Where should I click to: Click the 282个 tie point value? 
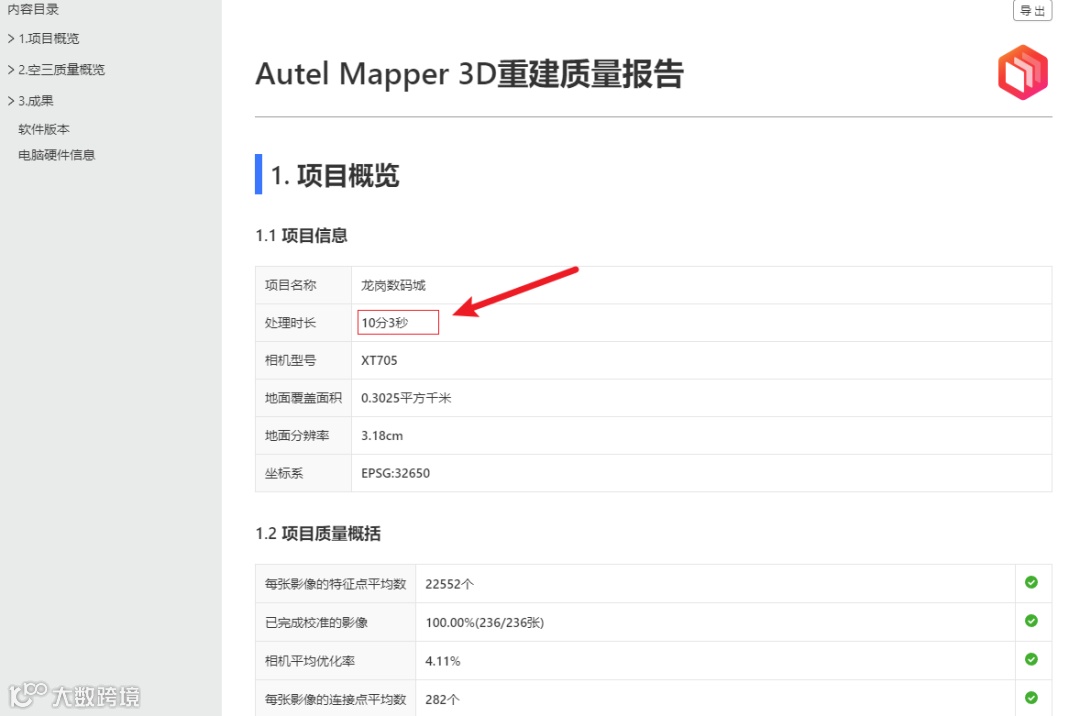442,699
